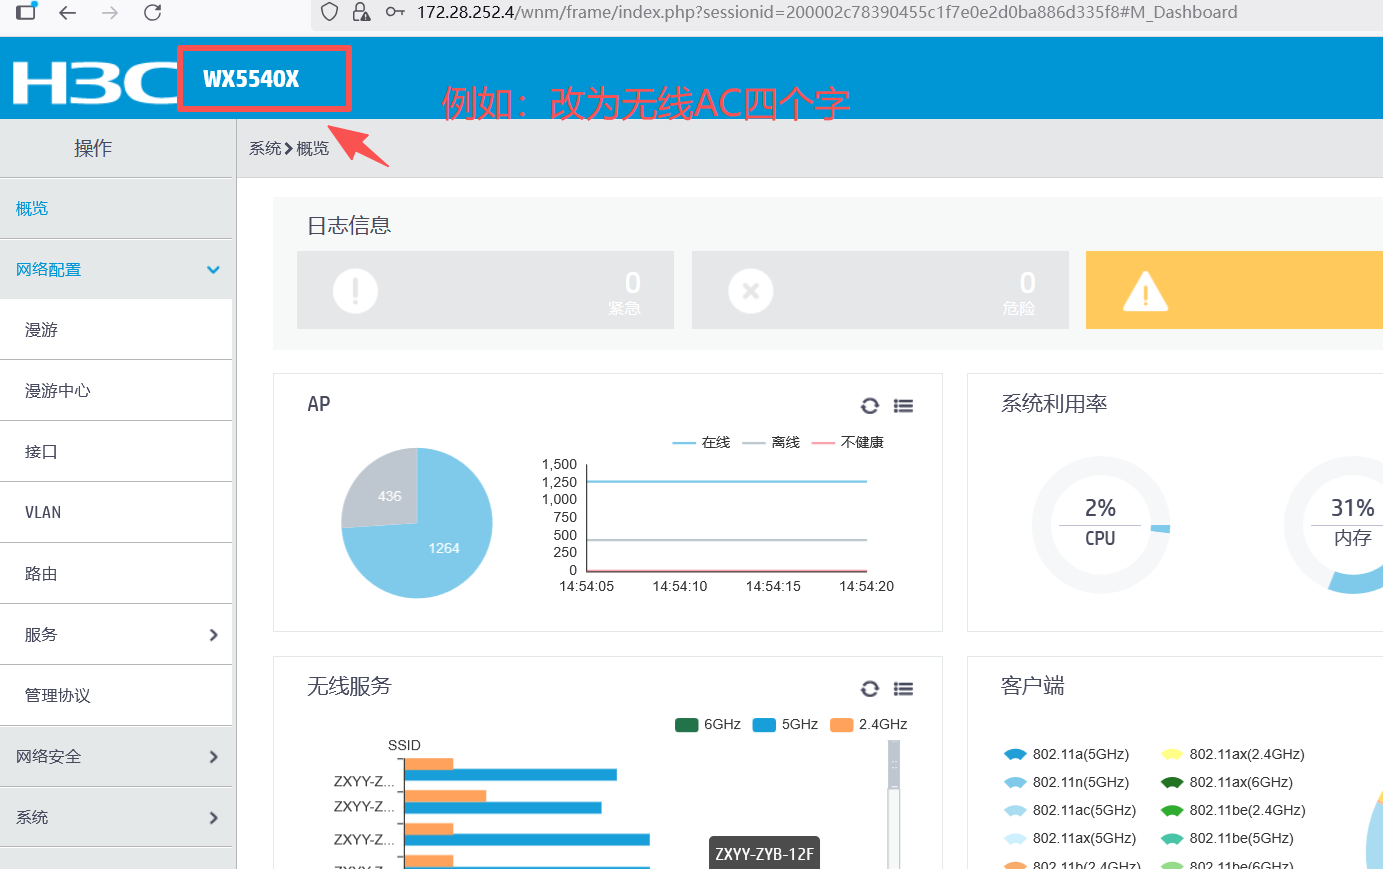The height and width of the screenshot is (869, 1383).
Task: Open 概览 in the sidebar
Action: point(116,209)
